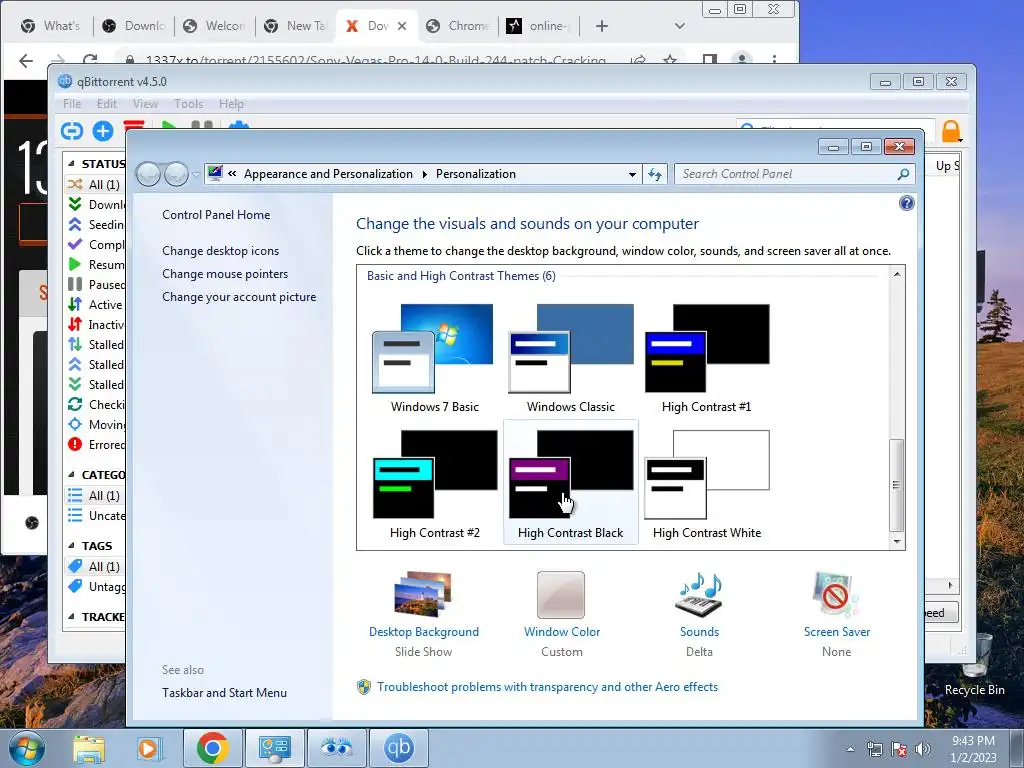Open qBittorrent View menu
1024x768 pixels.
tap(145, 104)
